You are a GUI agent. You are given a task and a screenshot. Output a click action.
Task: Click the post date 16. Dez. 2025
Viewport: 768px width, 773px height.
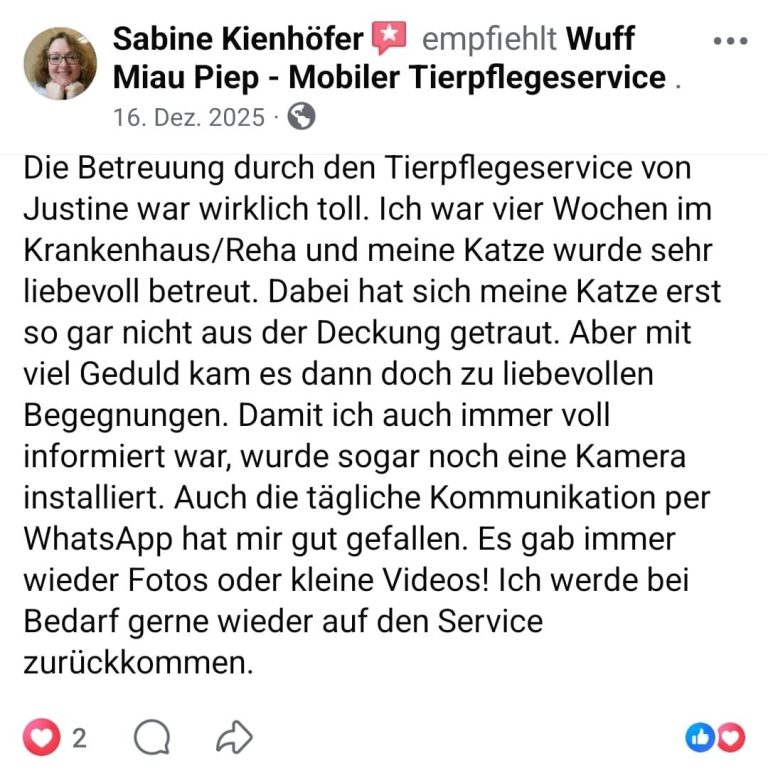(189, 117)
